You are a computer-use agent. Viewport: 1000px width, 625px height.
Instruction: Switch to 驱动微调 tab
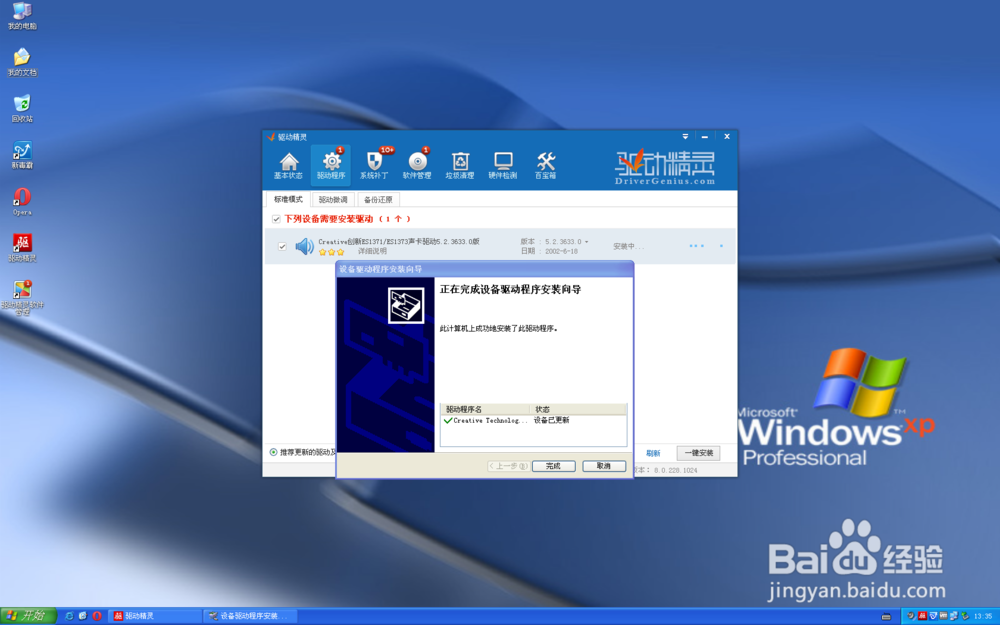pyautogui.click(x=333, y=200)
